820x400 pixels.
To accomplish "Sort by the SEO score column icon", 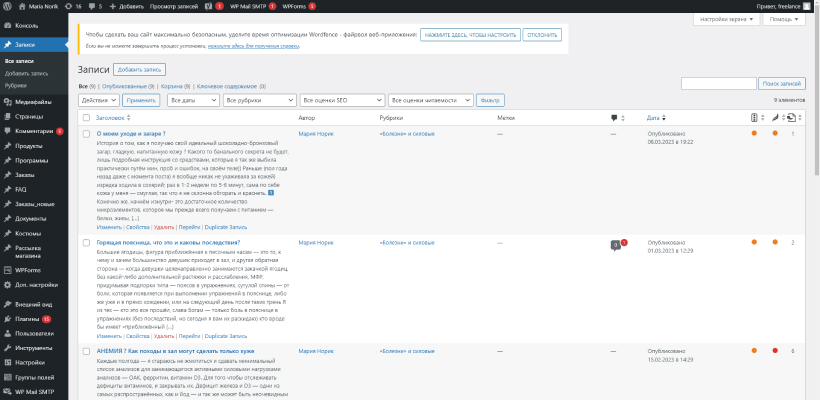I will pos(754,118).
